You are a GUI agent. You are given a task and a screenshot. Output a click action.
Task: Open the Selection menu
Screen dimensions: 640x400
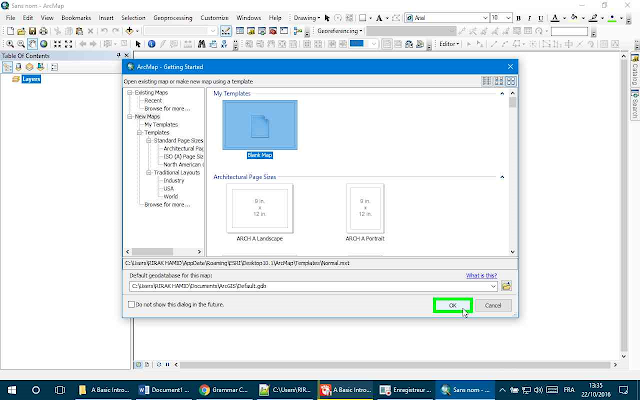tap(133, 18)
